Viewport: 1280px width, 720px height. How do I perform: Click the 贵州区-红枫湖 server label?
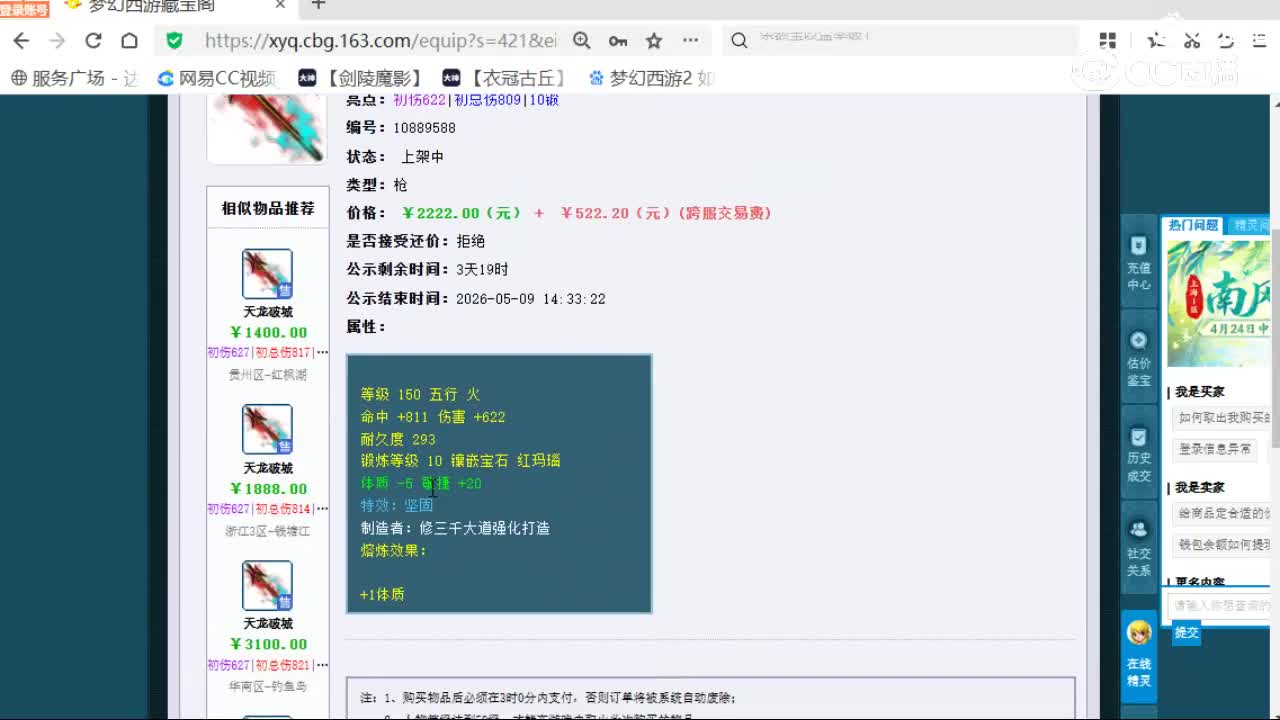pyautogui.click(x=267, y=375)
